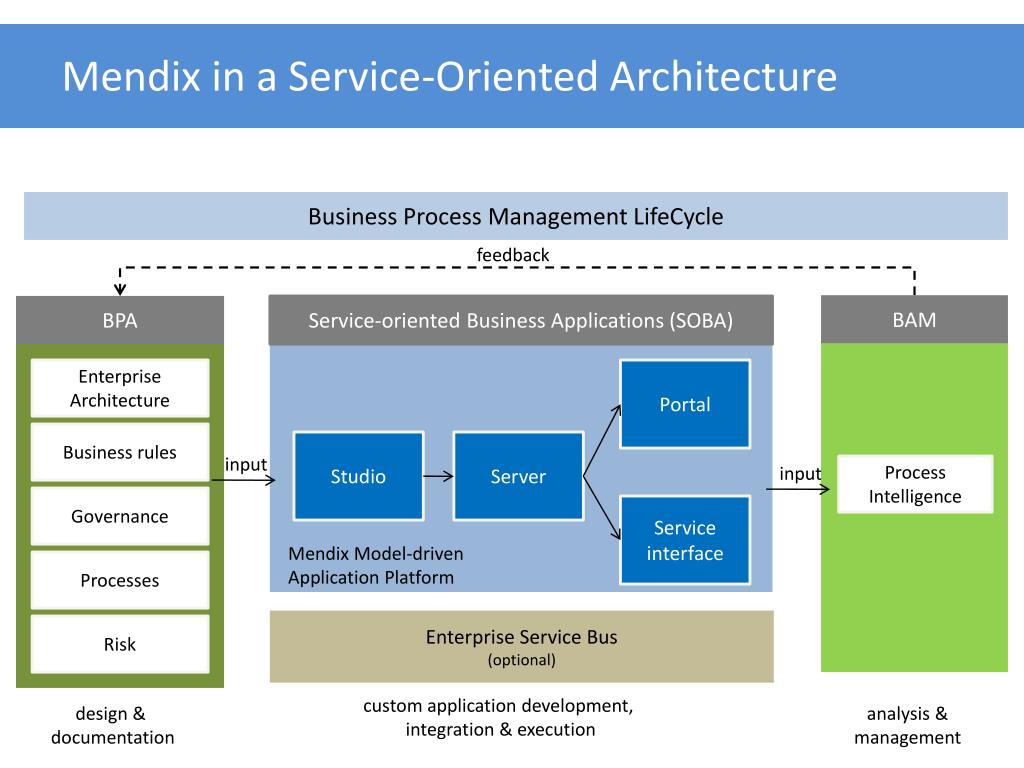Select the Service-oriented Business Applications (SOBA) header
The width and height of the screenshot is (1024, 768).
coord(520,320)
